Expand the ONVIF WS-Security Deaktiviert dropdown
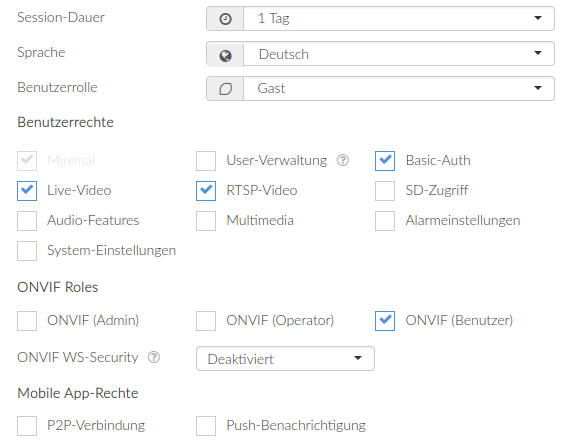The image size is (564, 448). (285, 358)
